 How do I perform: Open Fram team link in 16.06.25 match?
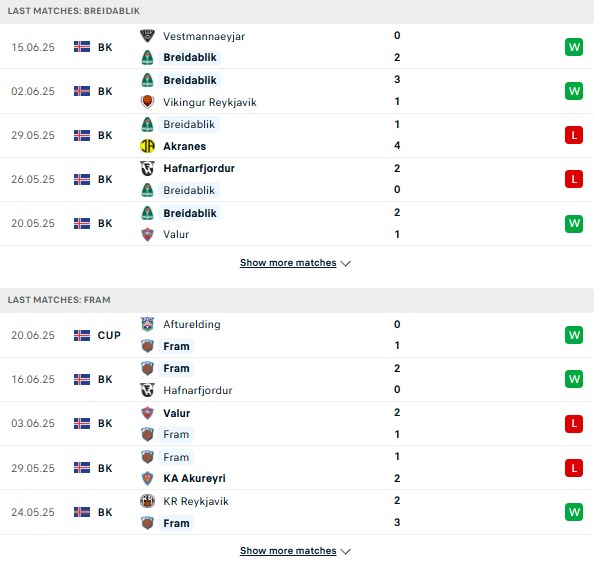pyautogui.click(x=176, y=368)
